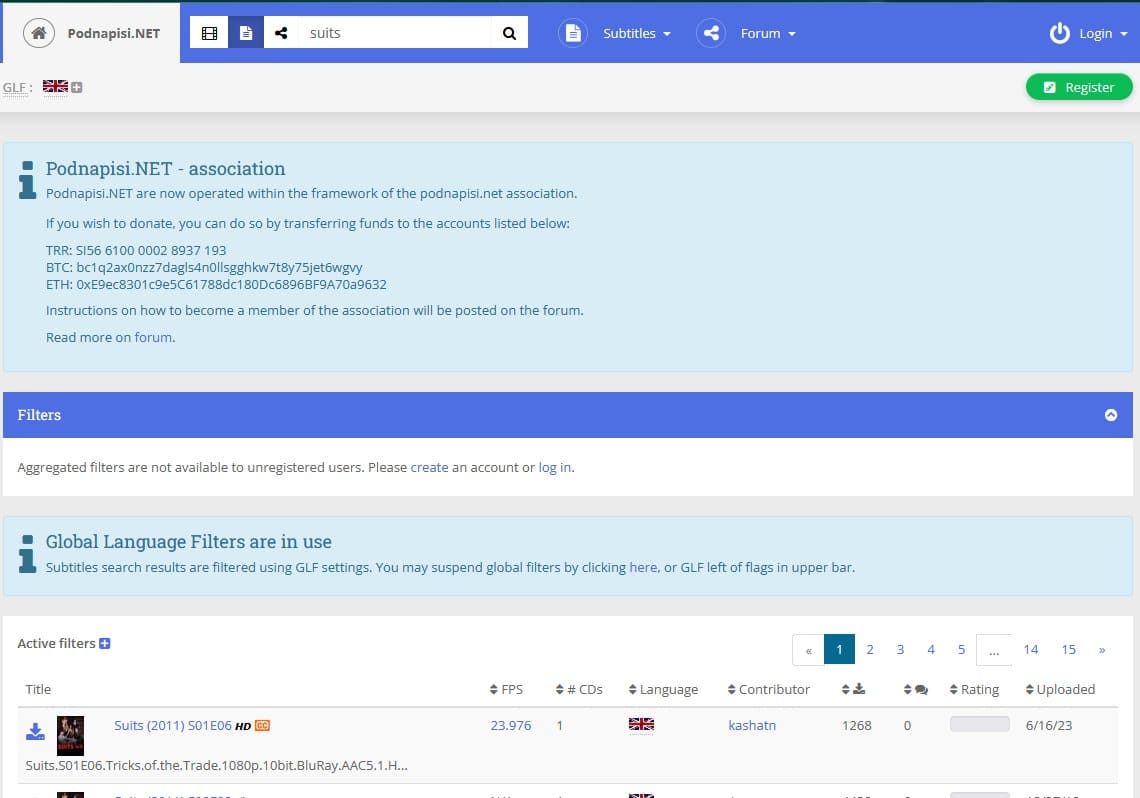Sort results by # CDs column

point(579,689)
